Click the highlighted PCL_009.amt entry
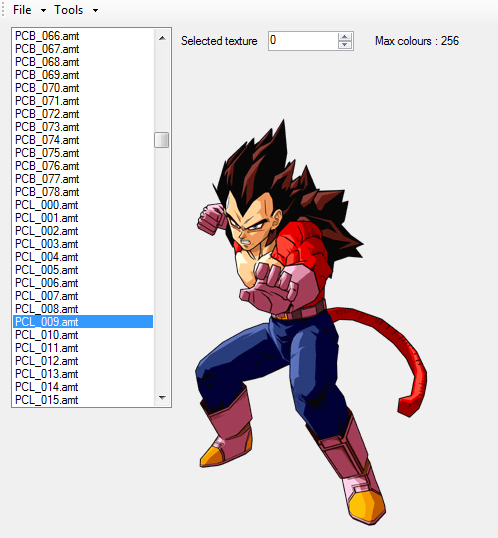498x538 pixels. [83, 322]
